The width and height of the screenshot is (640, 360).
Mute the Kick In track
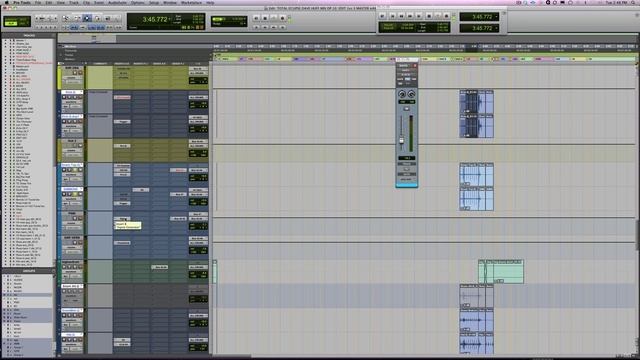[80, 97]
